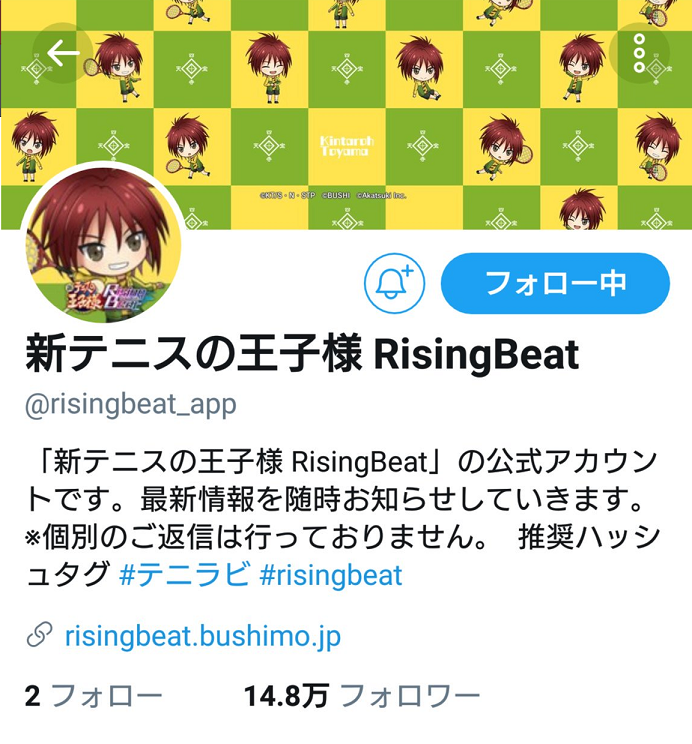Click the 新テニスの王子様 RisingBeat display name

click(x=302, y=353)
